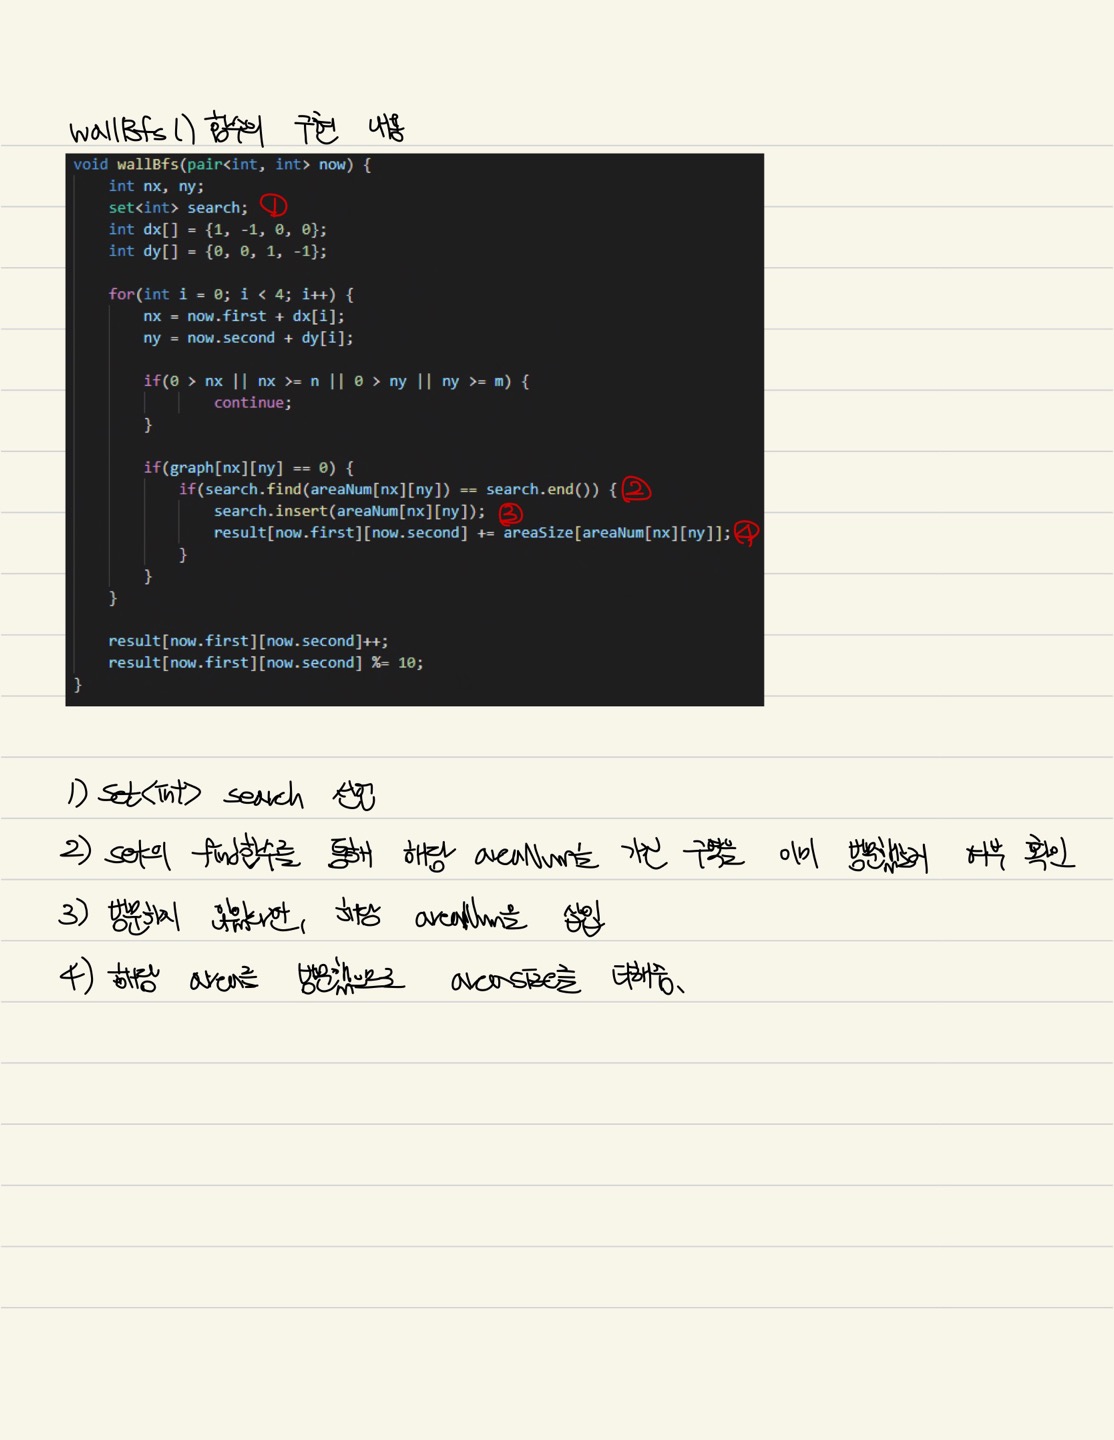The height and width of the screenshot is (1440, 1114).
Task: Click the 'set<int> search;' declaration line
Action: [178, 208]
